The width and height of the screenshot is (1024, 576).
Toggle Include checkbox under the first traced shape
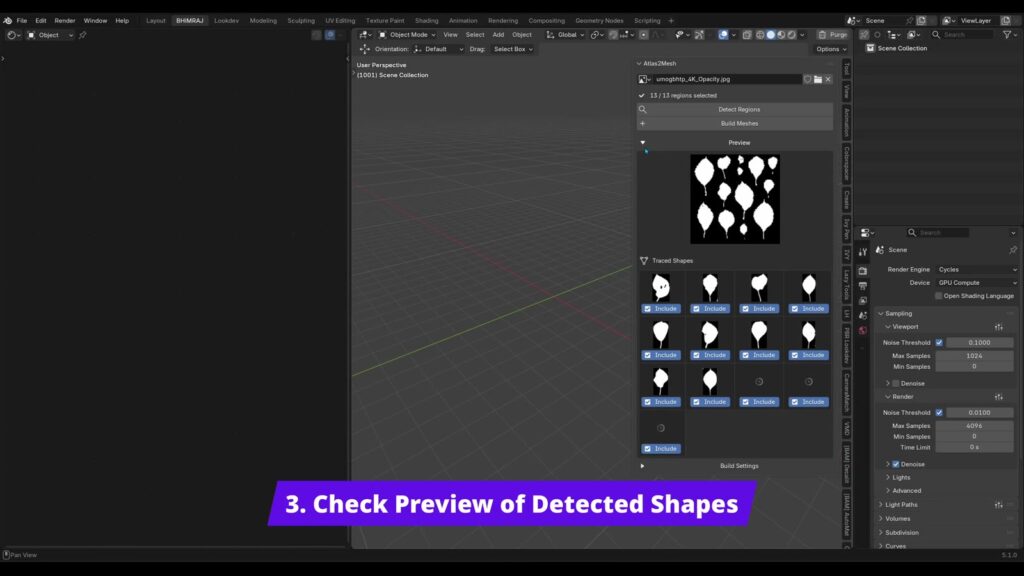[x=648, y=309]
